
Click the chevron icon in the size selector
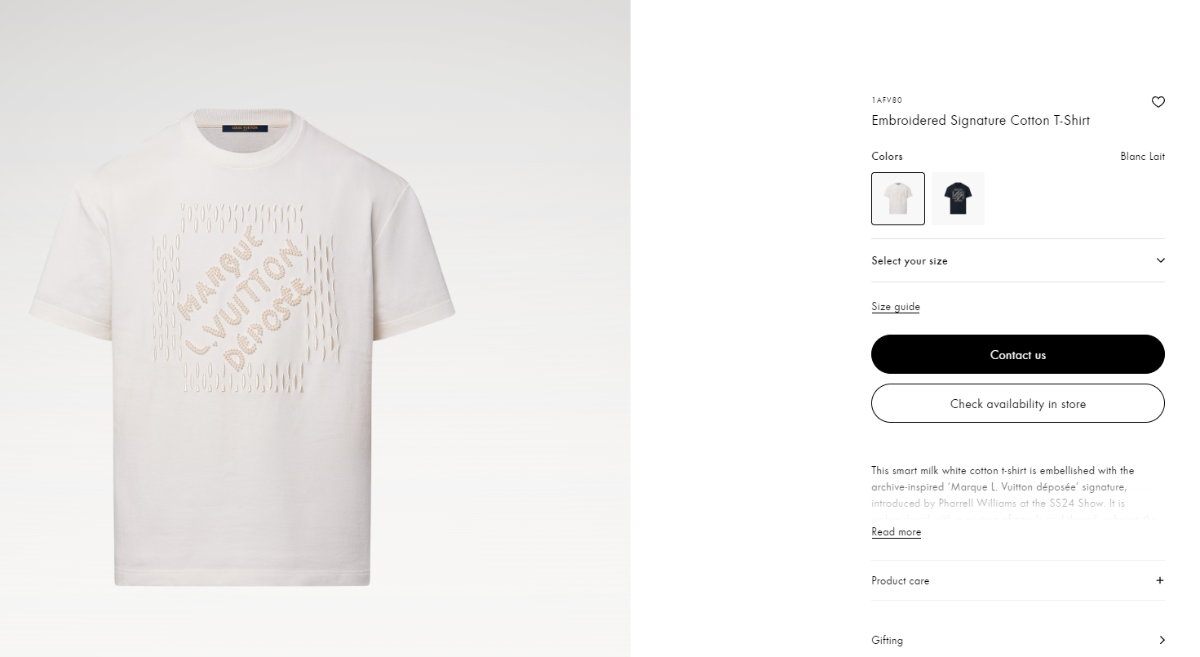(1160, 261)
